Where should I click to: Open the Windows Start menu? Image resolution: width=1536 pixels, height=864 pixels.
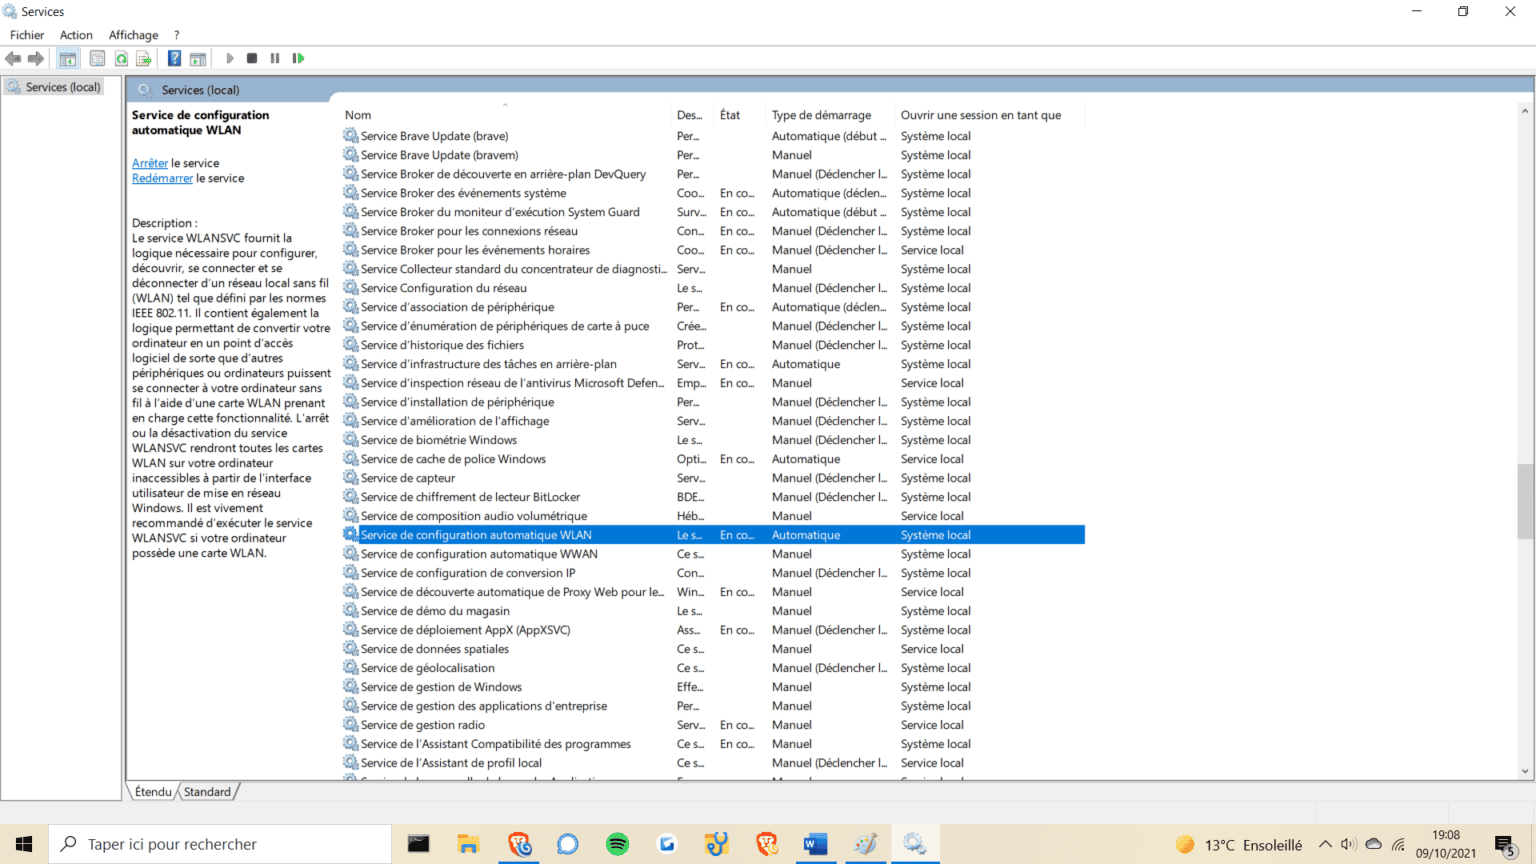[24, 844]
